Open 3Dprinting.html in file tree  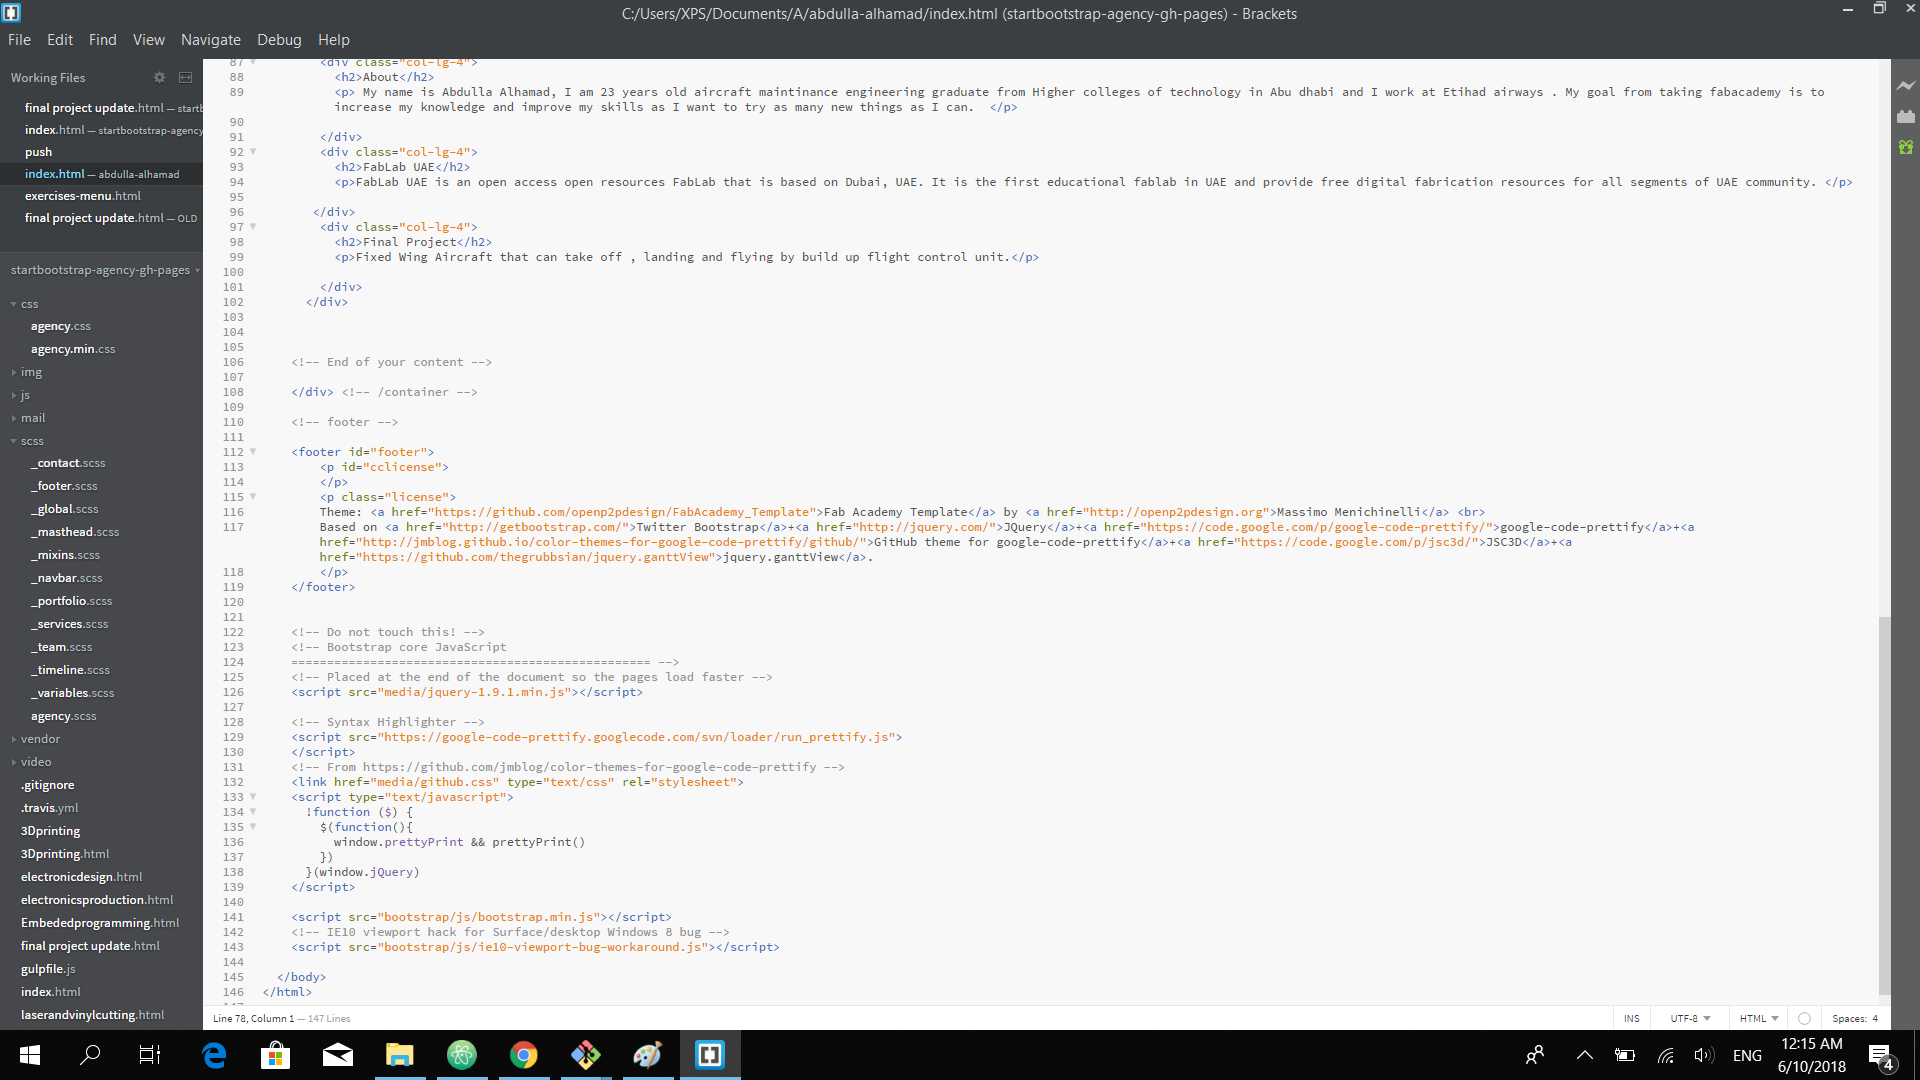pyautogui.click(x=65, y=854)
